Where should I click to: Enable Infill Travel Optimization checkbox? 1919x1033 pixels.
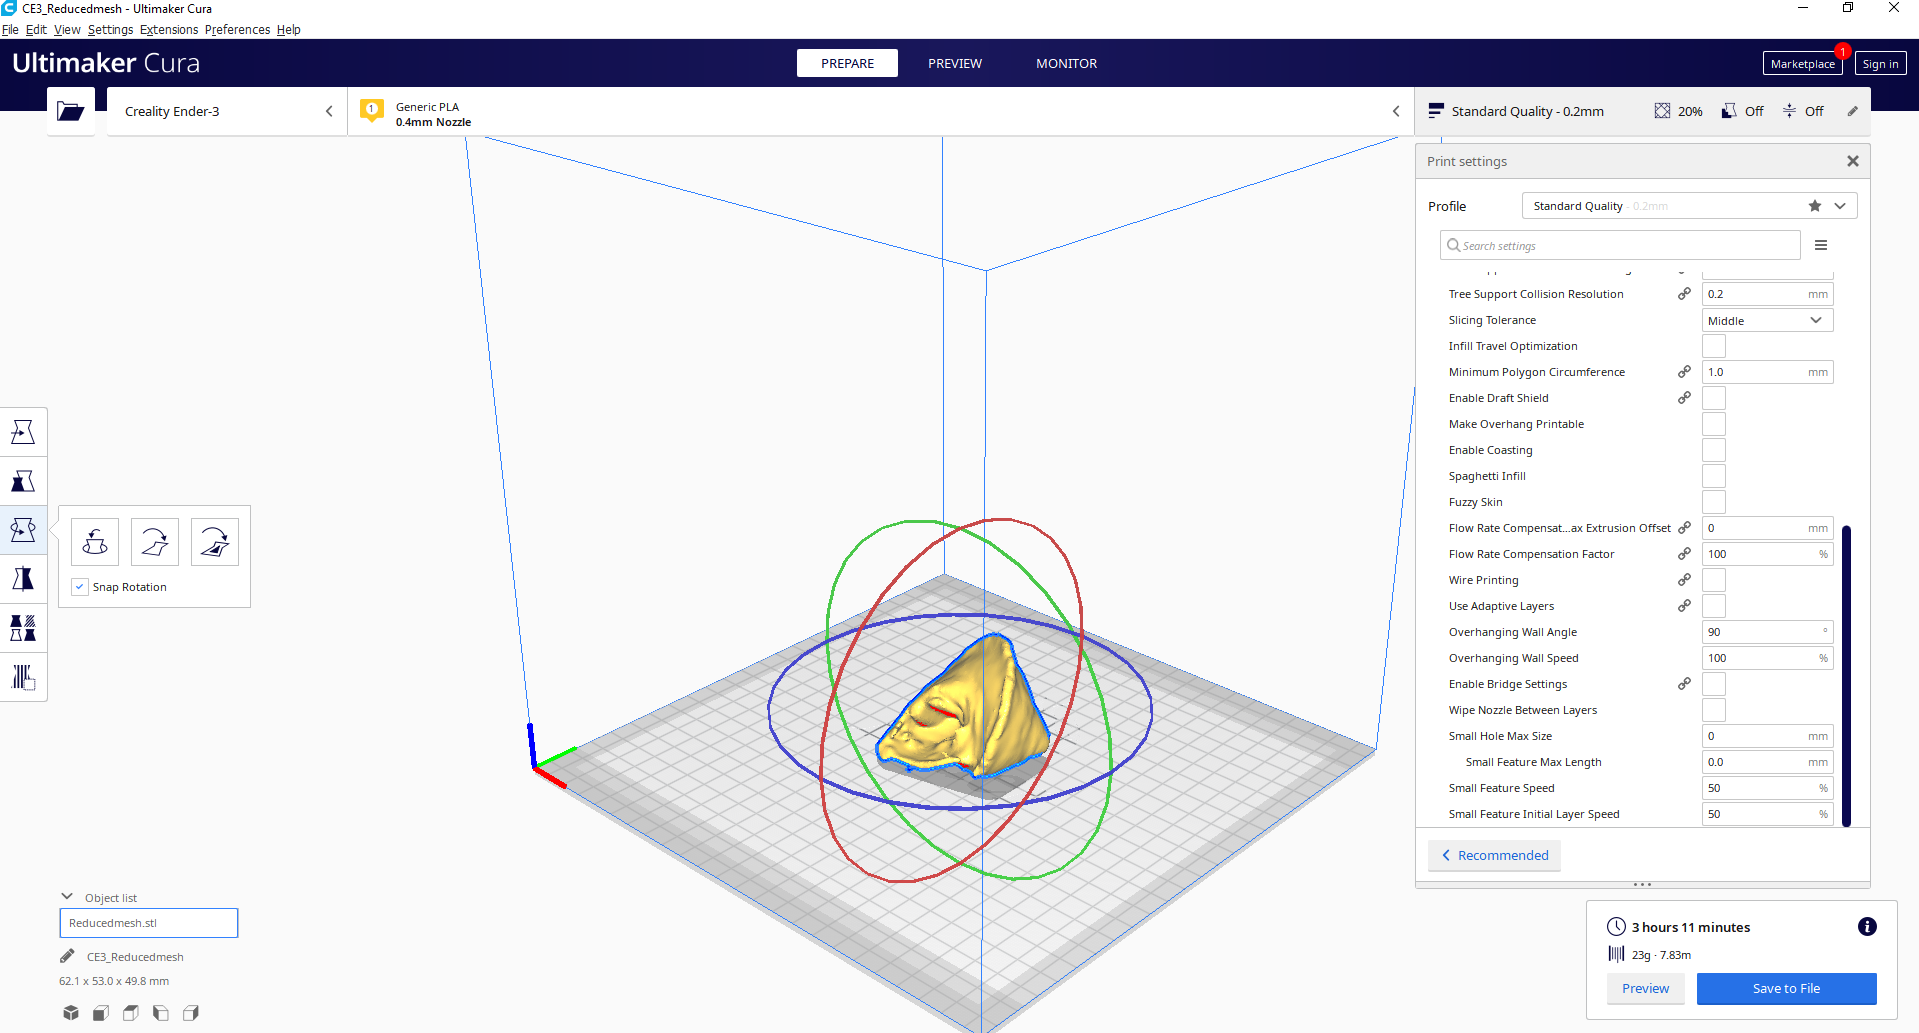click(1714, 346)
